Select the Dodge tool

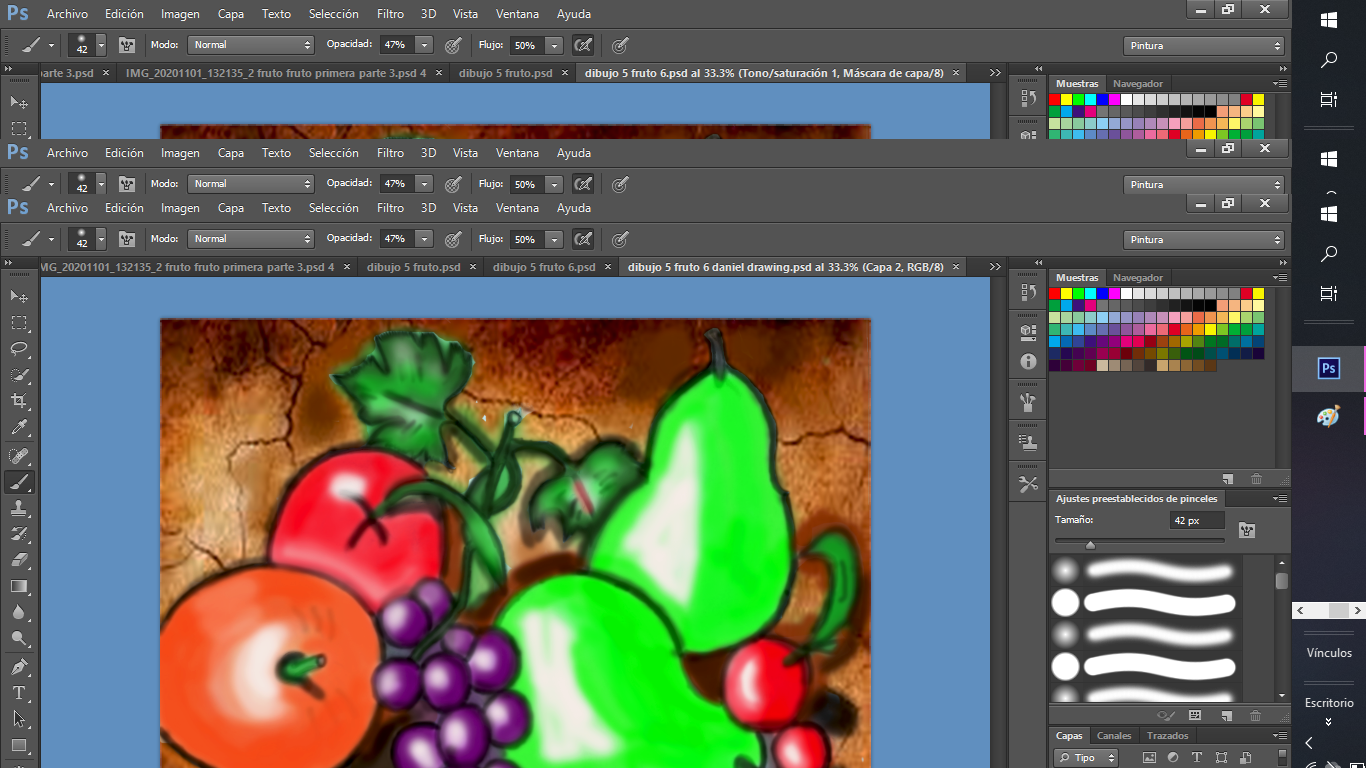tap(19, 638)
